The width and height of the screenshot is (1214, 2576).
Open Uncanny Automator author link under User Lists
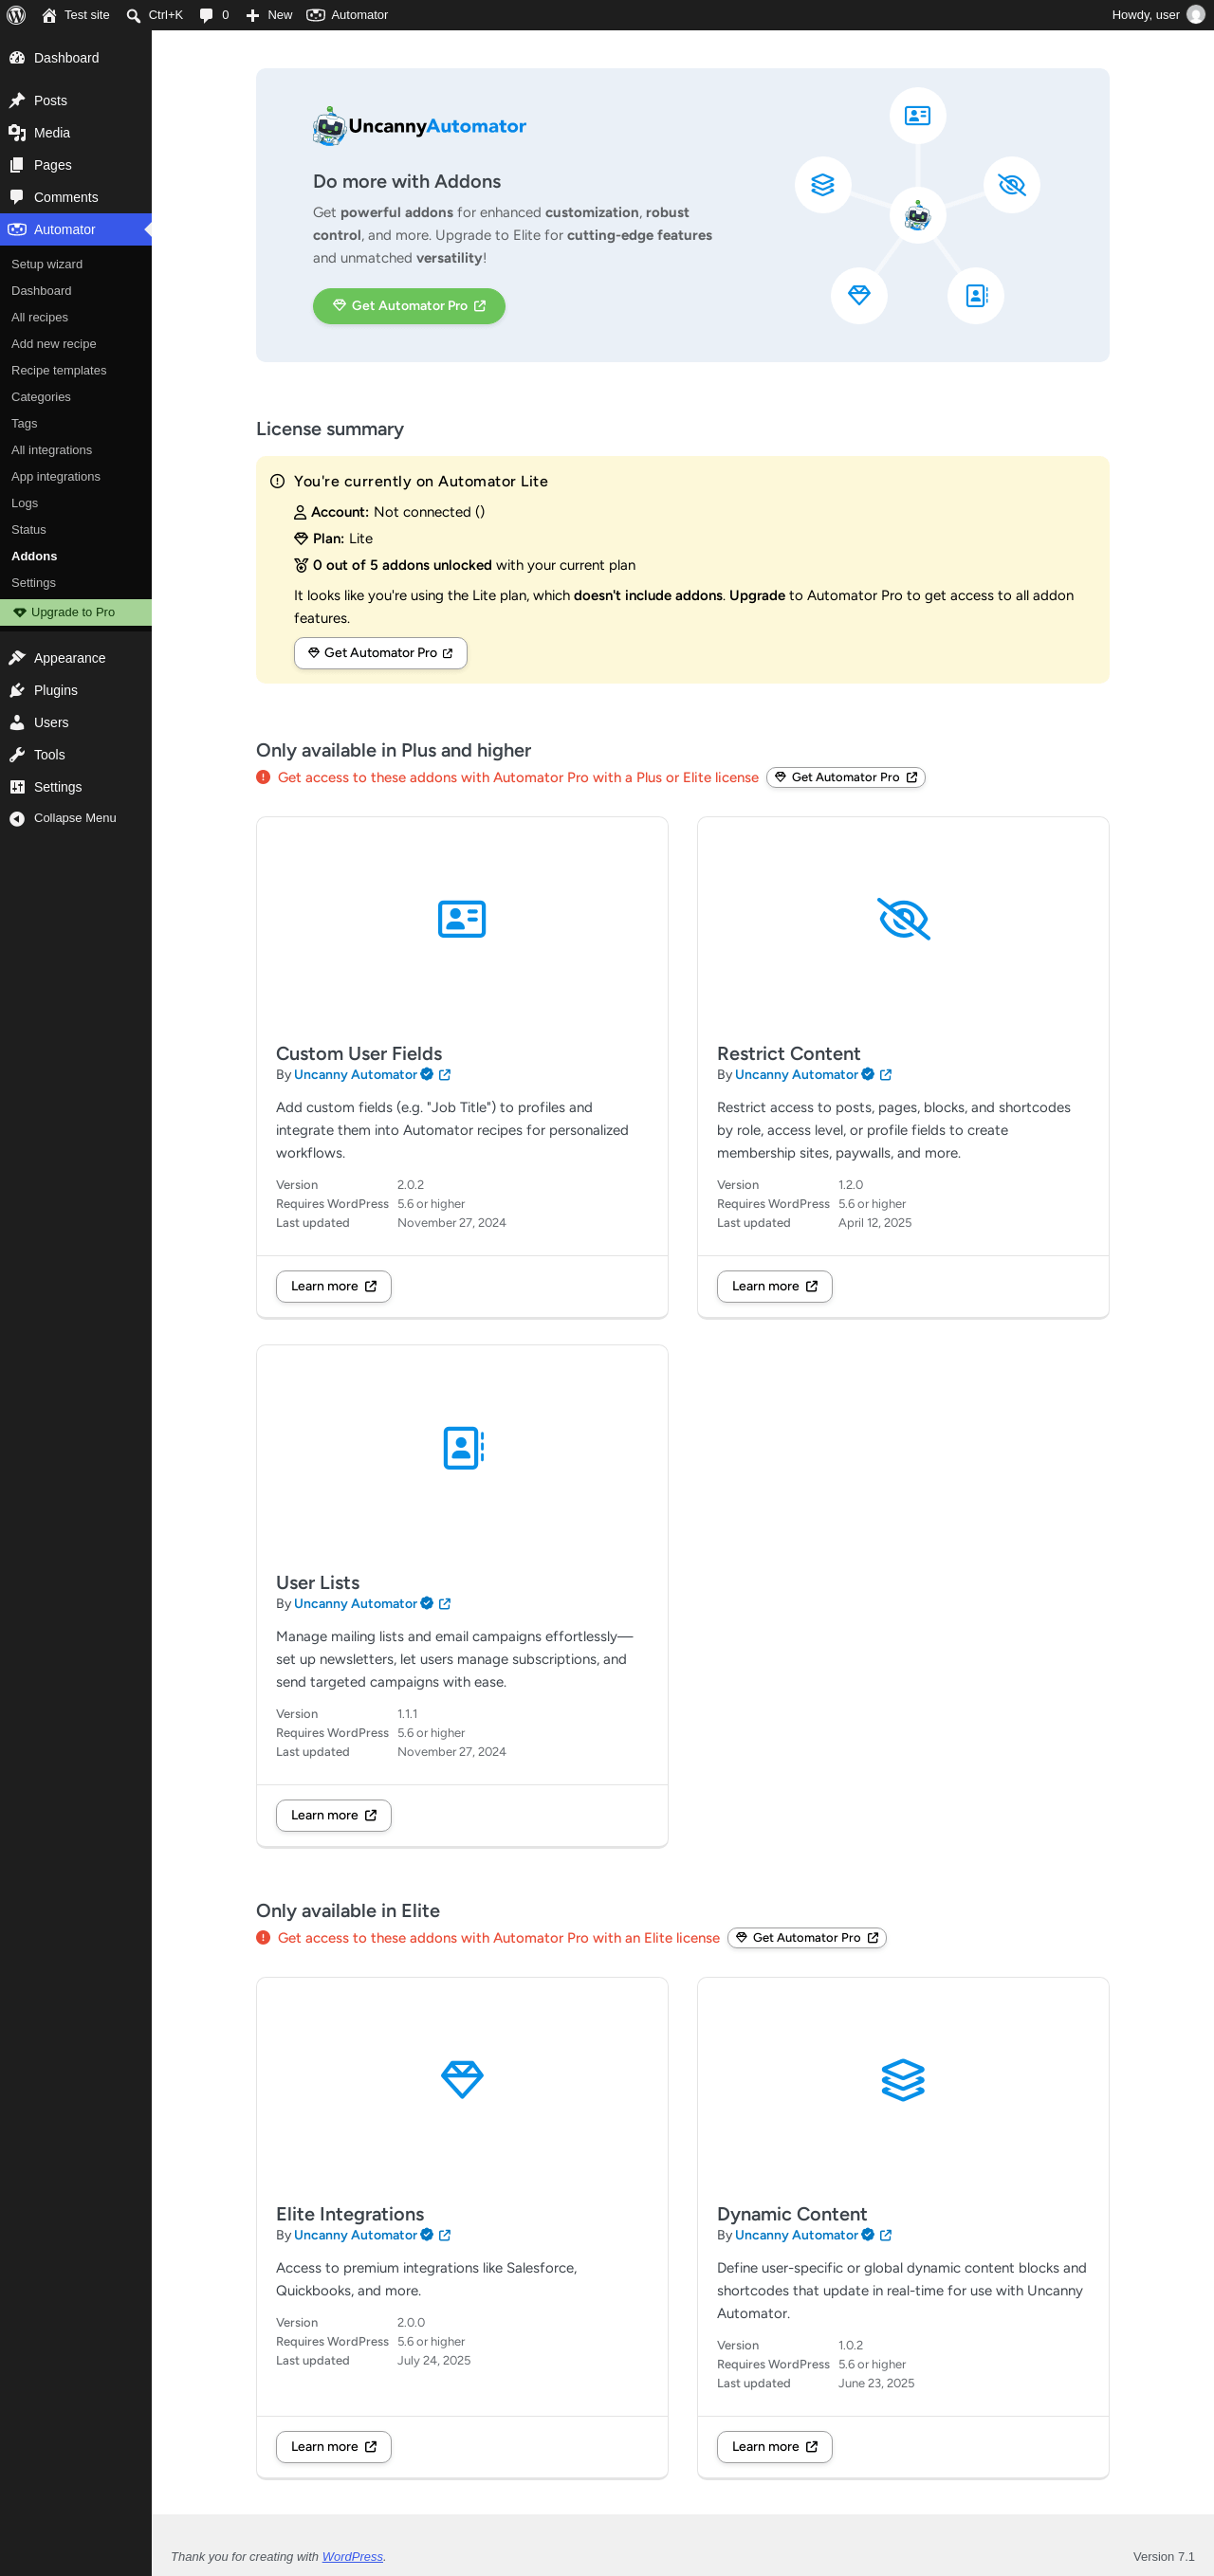click(x=355, y=1603)
